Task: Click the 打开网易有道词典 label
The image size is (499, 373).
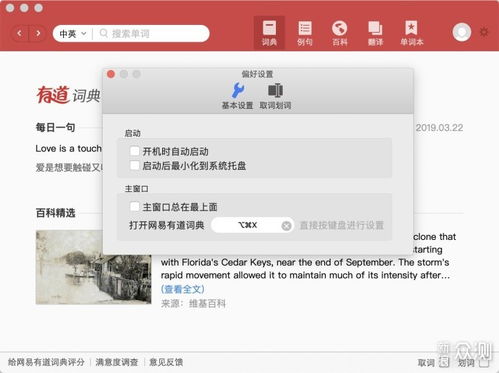Action: coord(167,225)
